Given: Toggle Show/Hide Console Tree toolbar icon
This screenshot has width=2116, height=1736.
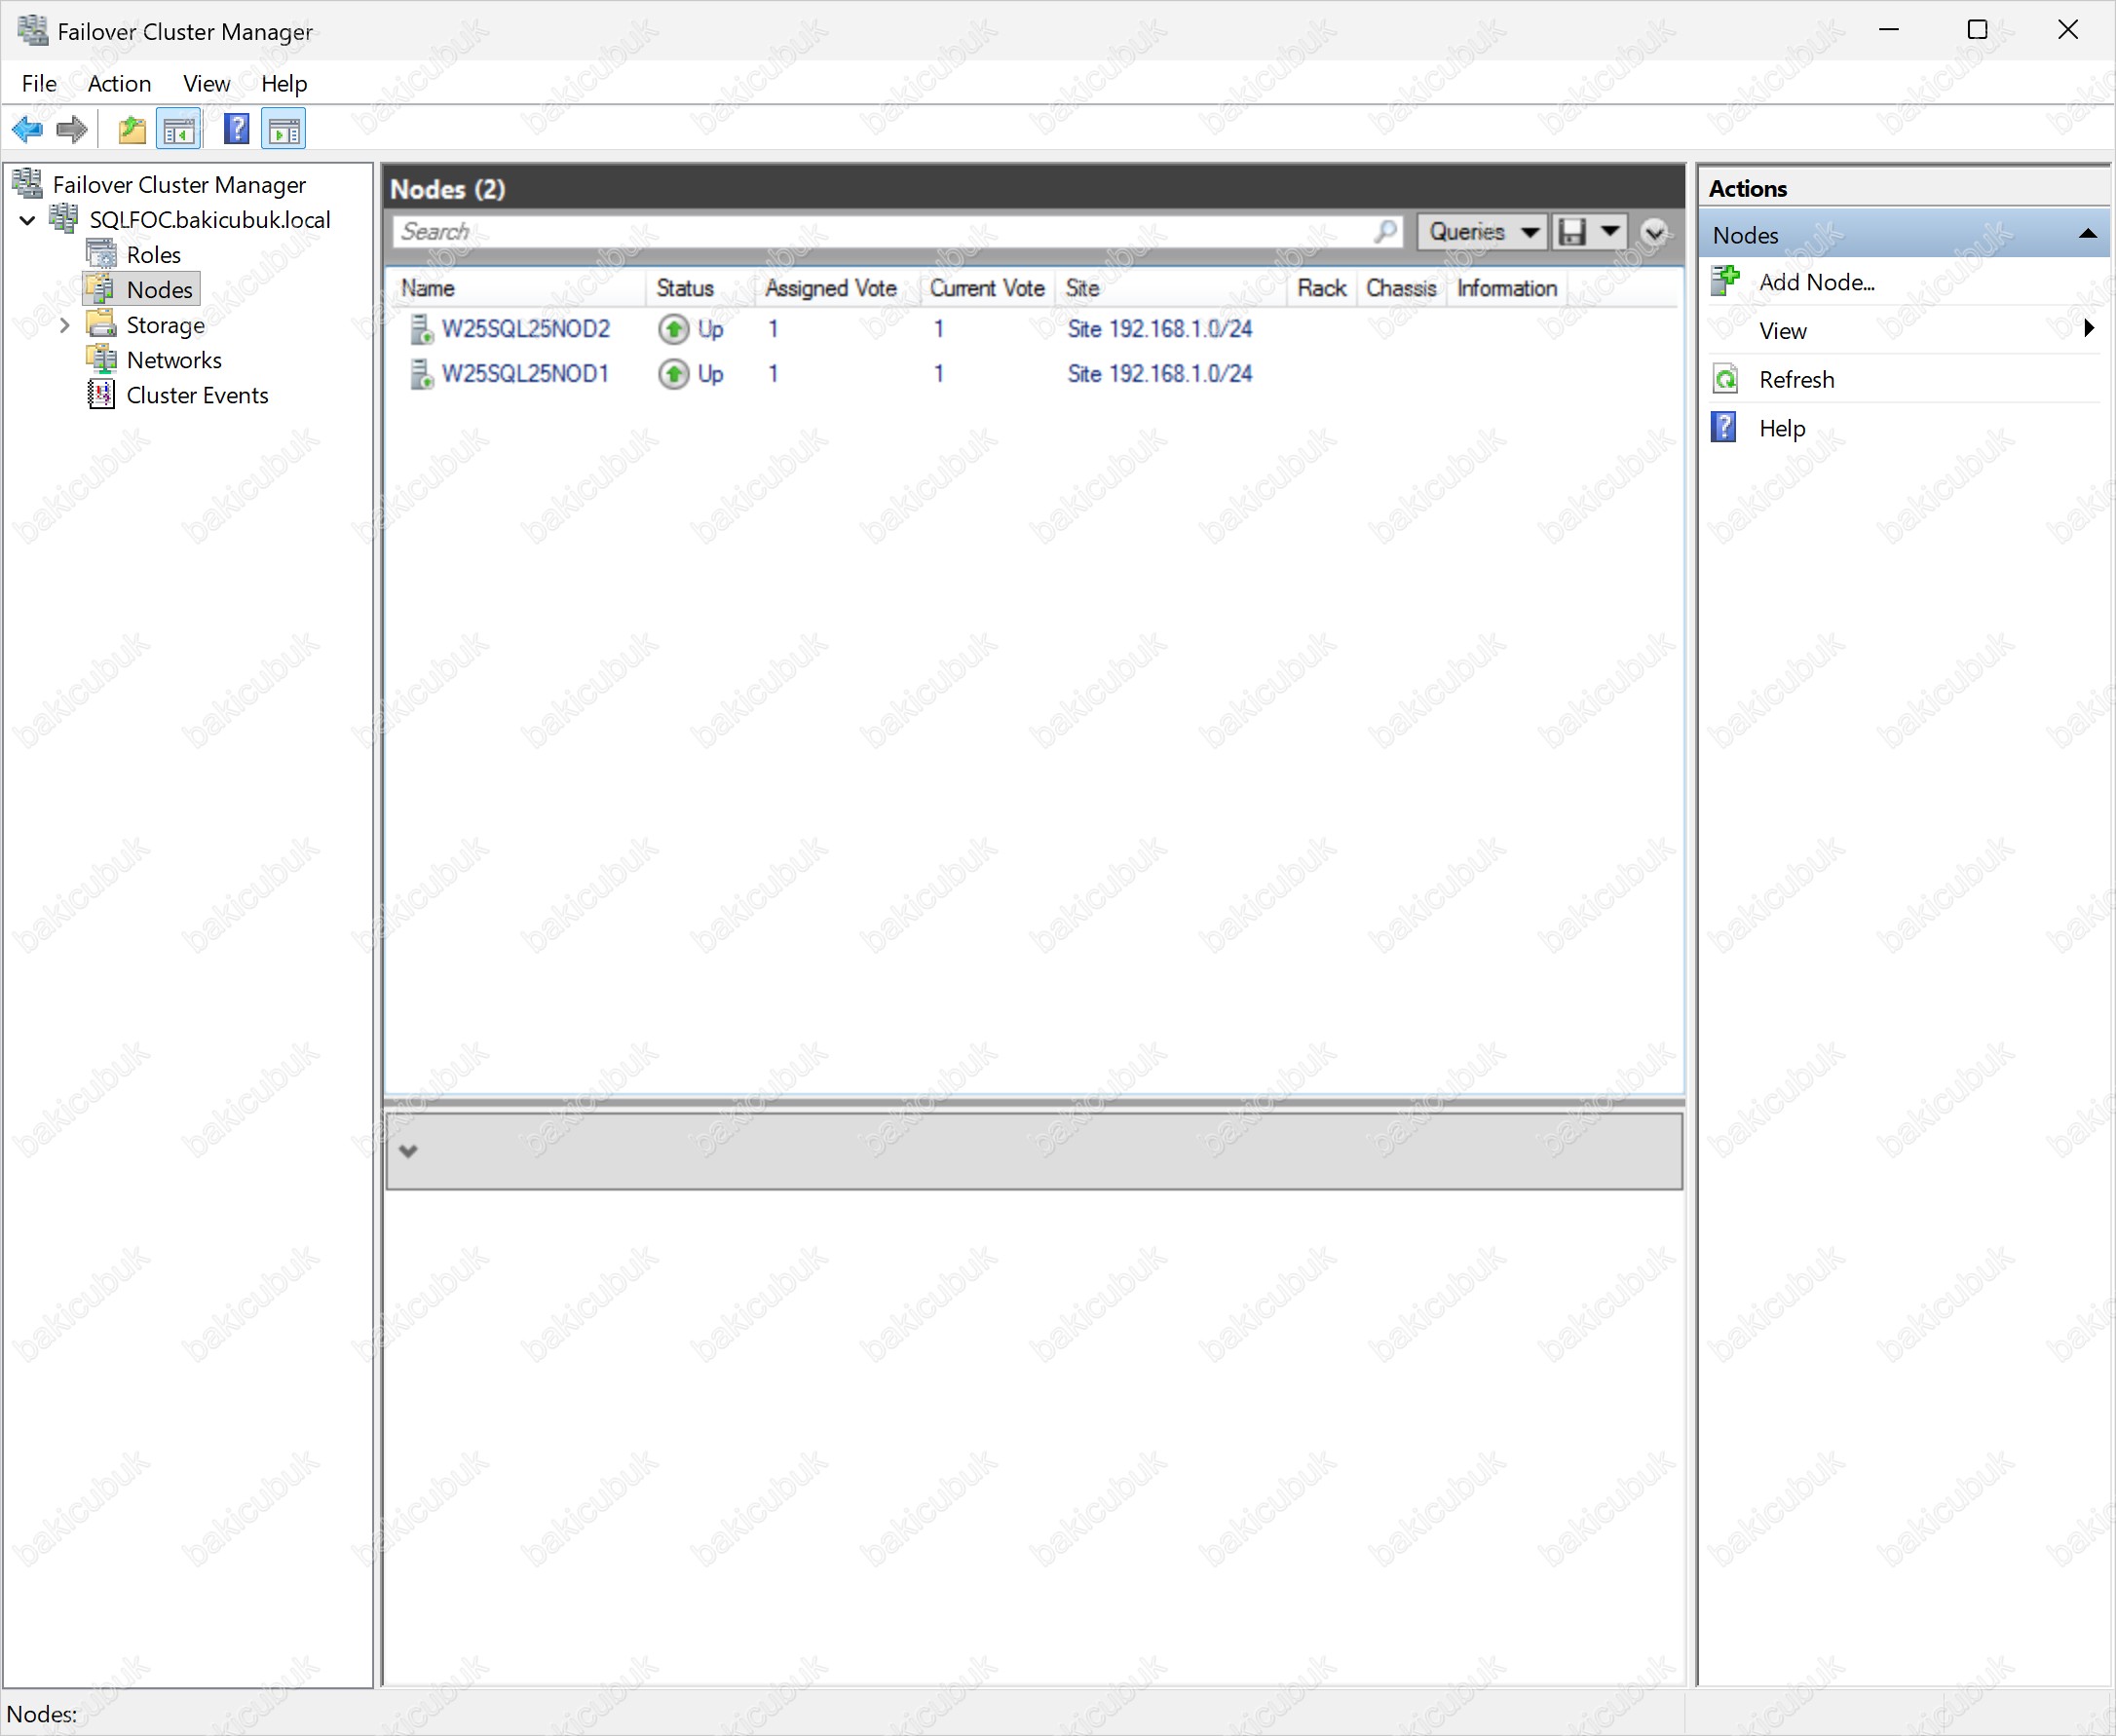Looking at the screenshot, I should (180, 129).
